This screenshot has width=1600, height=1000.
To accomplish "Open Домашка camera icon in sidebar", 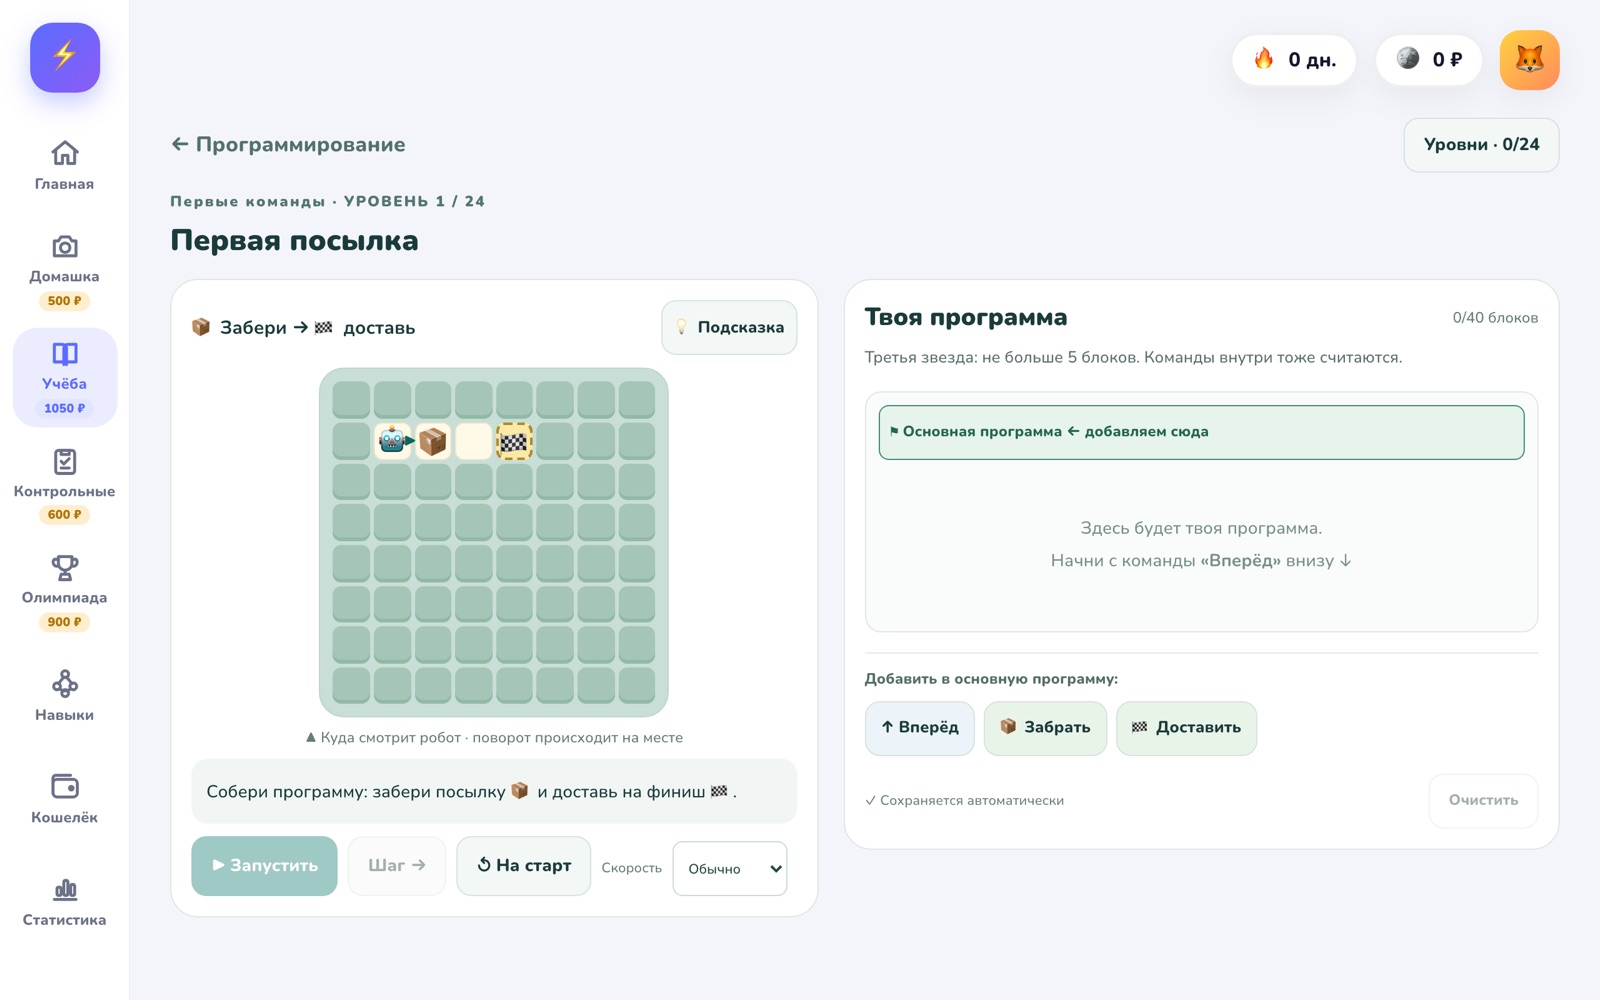I will tap(65, 246).
